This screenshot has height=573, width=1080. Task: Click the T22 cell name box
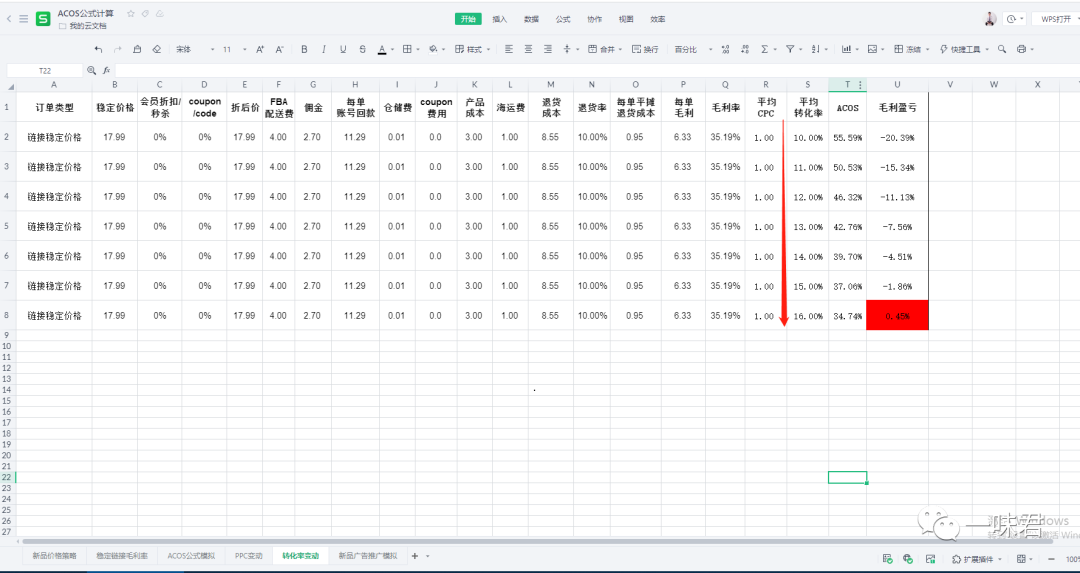tap(45, 71)
